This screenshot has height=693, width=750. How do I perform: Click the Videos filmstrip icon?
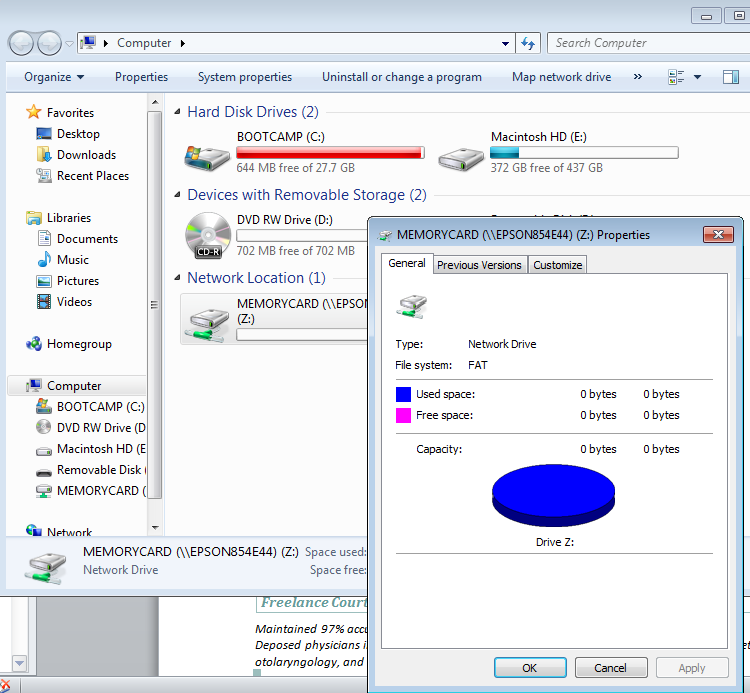(x=44, y=302)
